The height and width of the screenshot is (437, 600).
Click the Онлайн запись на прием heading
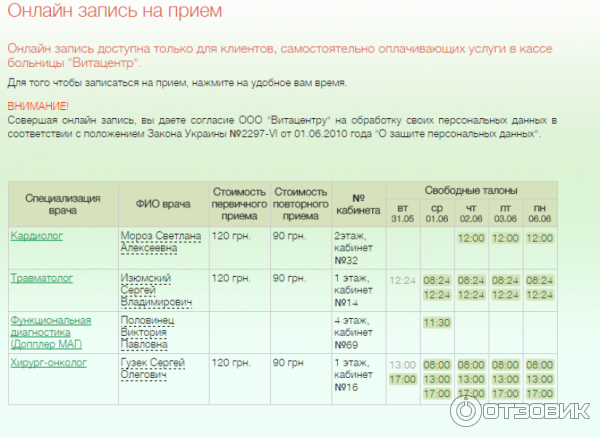click(x=114, y=11)
